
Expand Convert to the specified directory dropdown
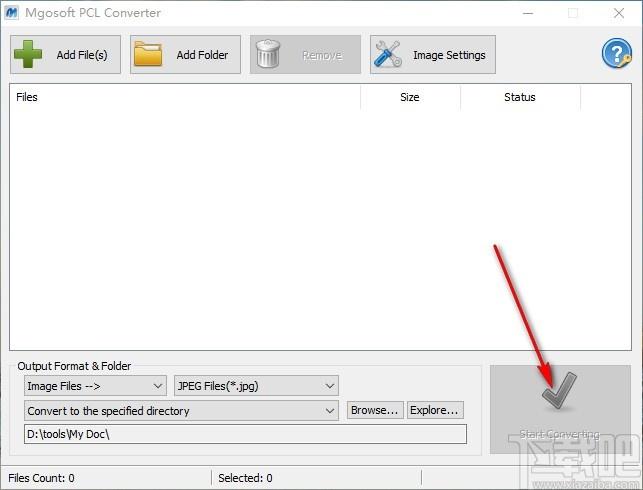(181, 410)
